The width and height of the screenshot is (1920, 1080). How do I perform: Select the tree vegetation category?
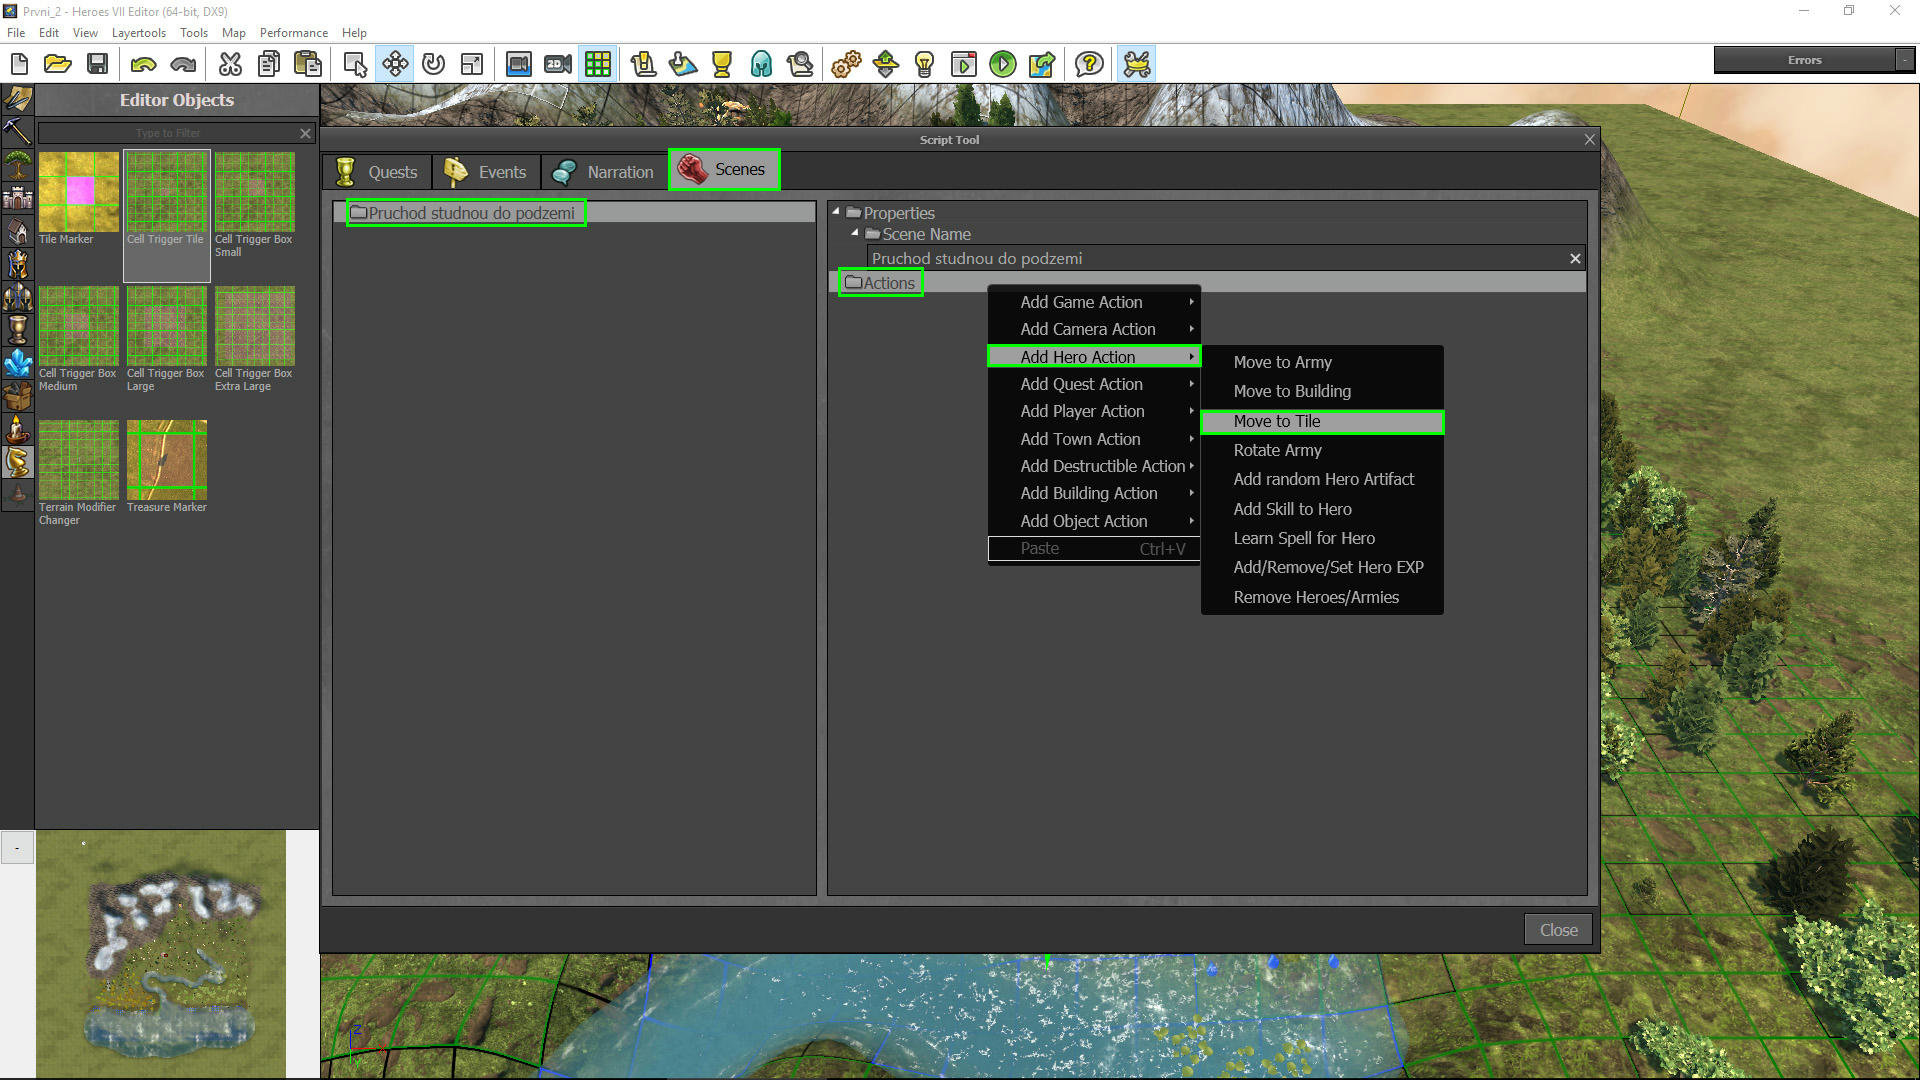(17, 165)
